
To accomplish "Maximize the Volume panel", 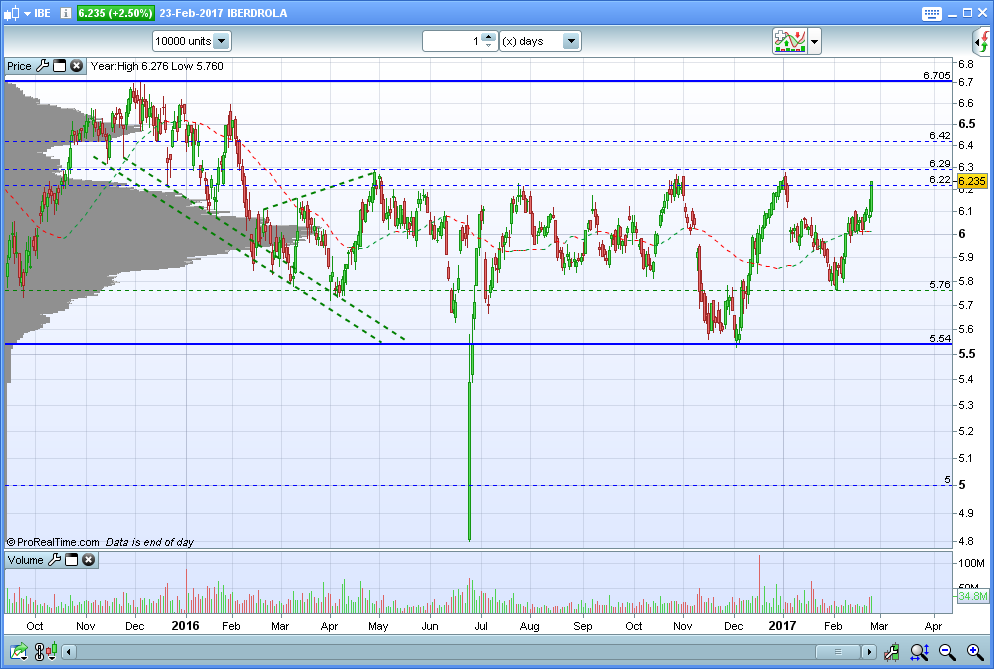I will coord(72,560).
